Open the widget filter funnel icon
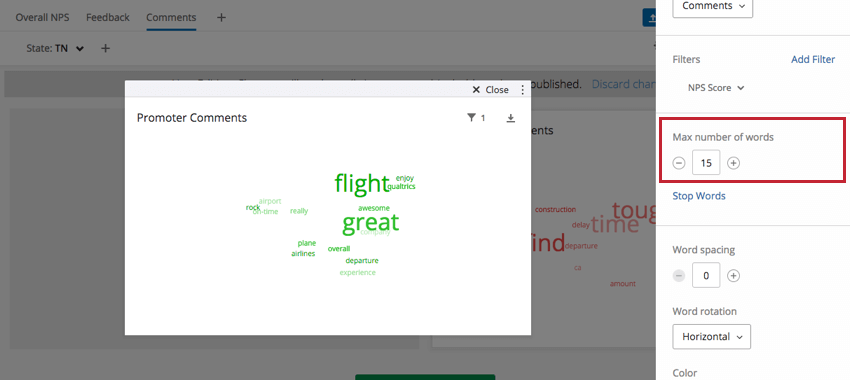 click(471, 118)
